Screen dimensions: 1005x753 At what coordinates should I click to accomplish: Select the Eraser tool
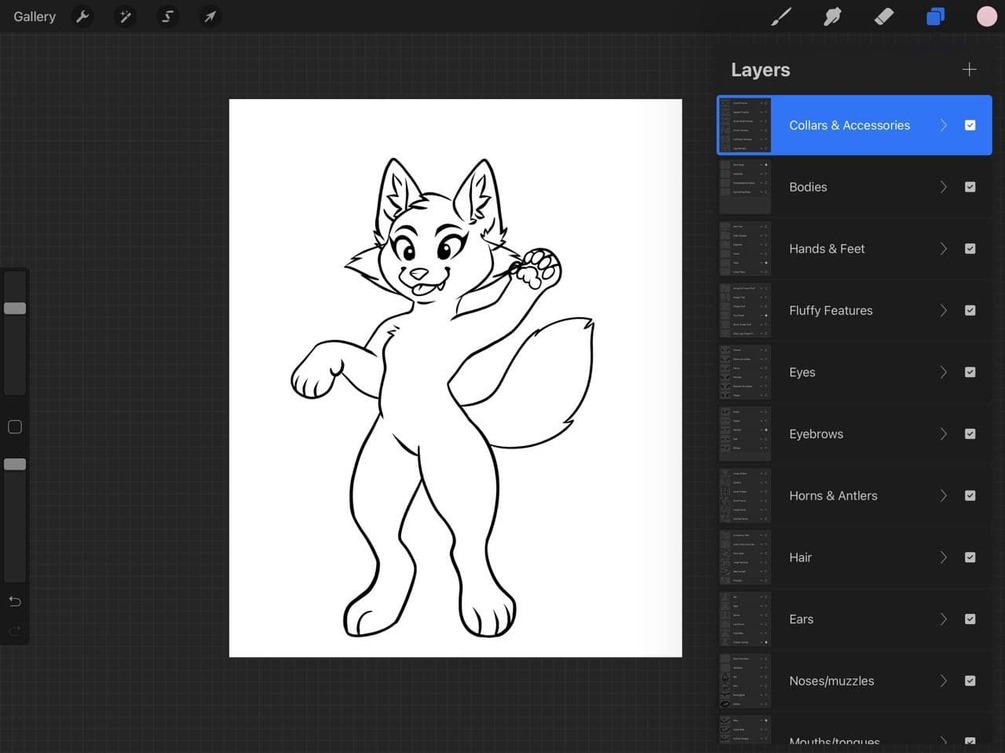pos(884,17)
